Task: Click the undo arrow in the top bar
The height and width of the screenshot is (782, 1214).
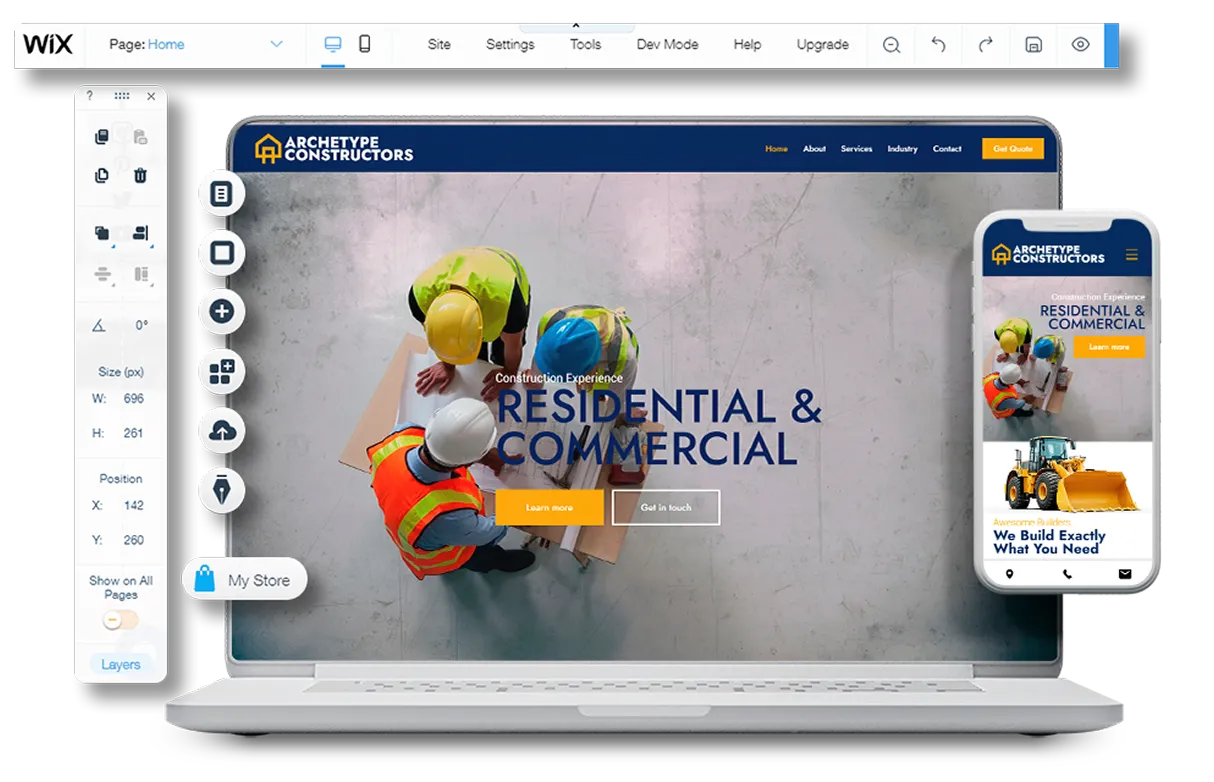Action: pyautogui.click(x=938, y=44)
